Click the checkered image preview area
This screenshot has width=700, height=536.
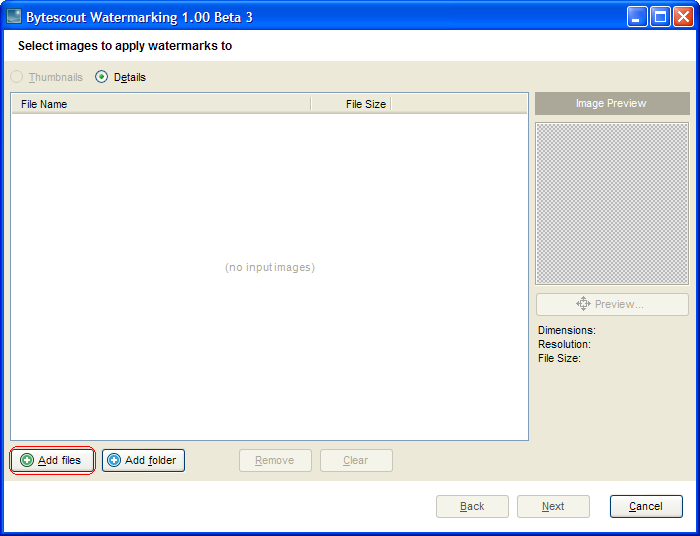(x=612, y=204)
